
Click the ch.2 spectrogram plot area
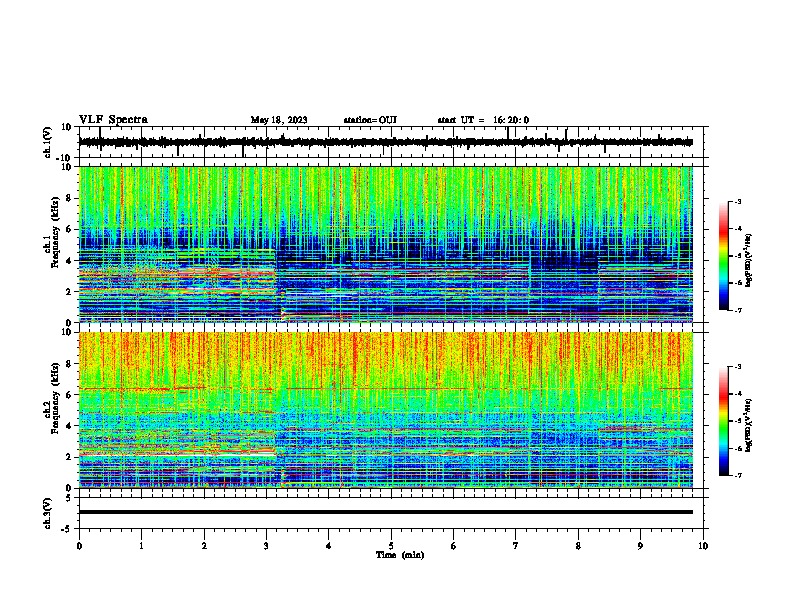coord(385,410)
